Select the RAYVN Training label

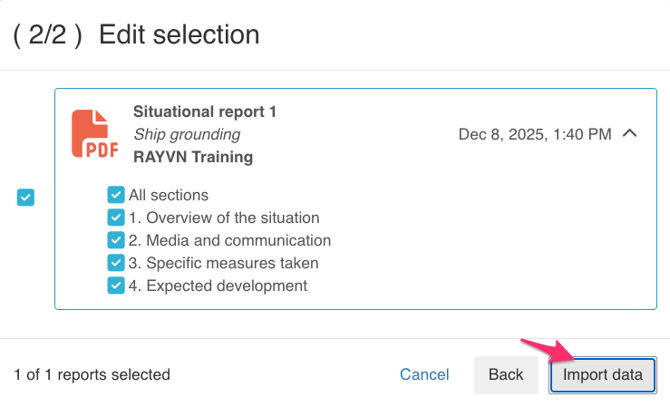pyautogui.click(x=193, y=156)
